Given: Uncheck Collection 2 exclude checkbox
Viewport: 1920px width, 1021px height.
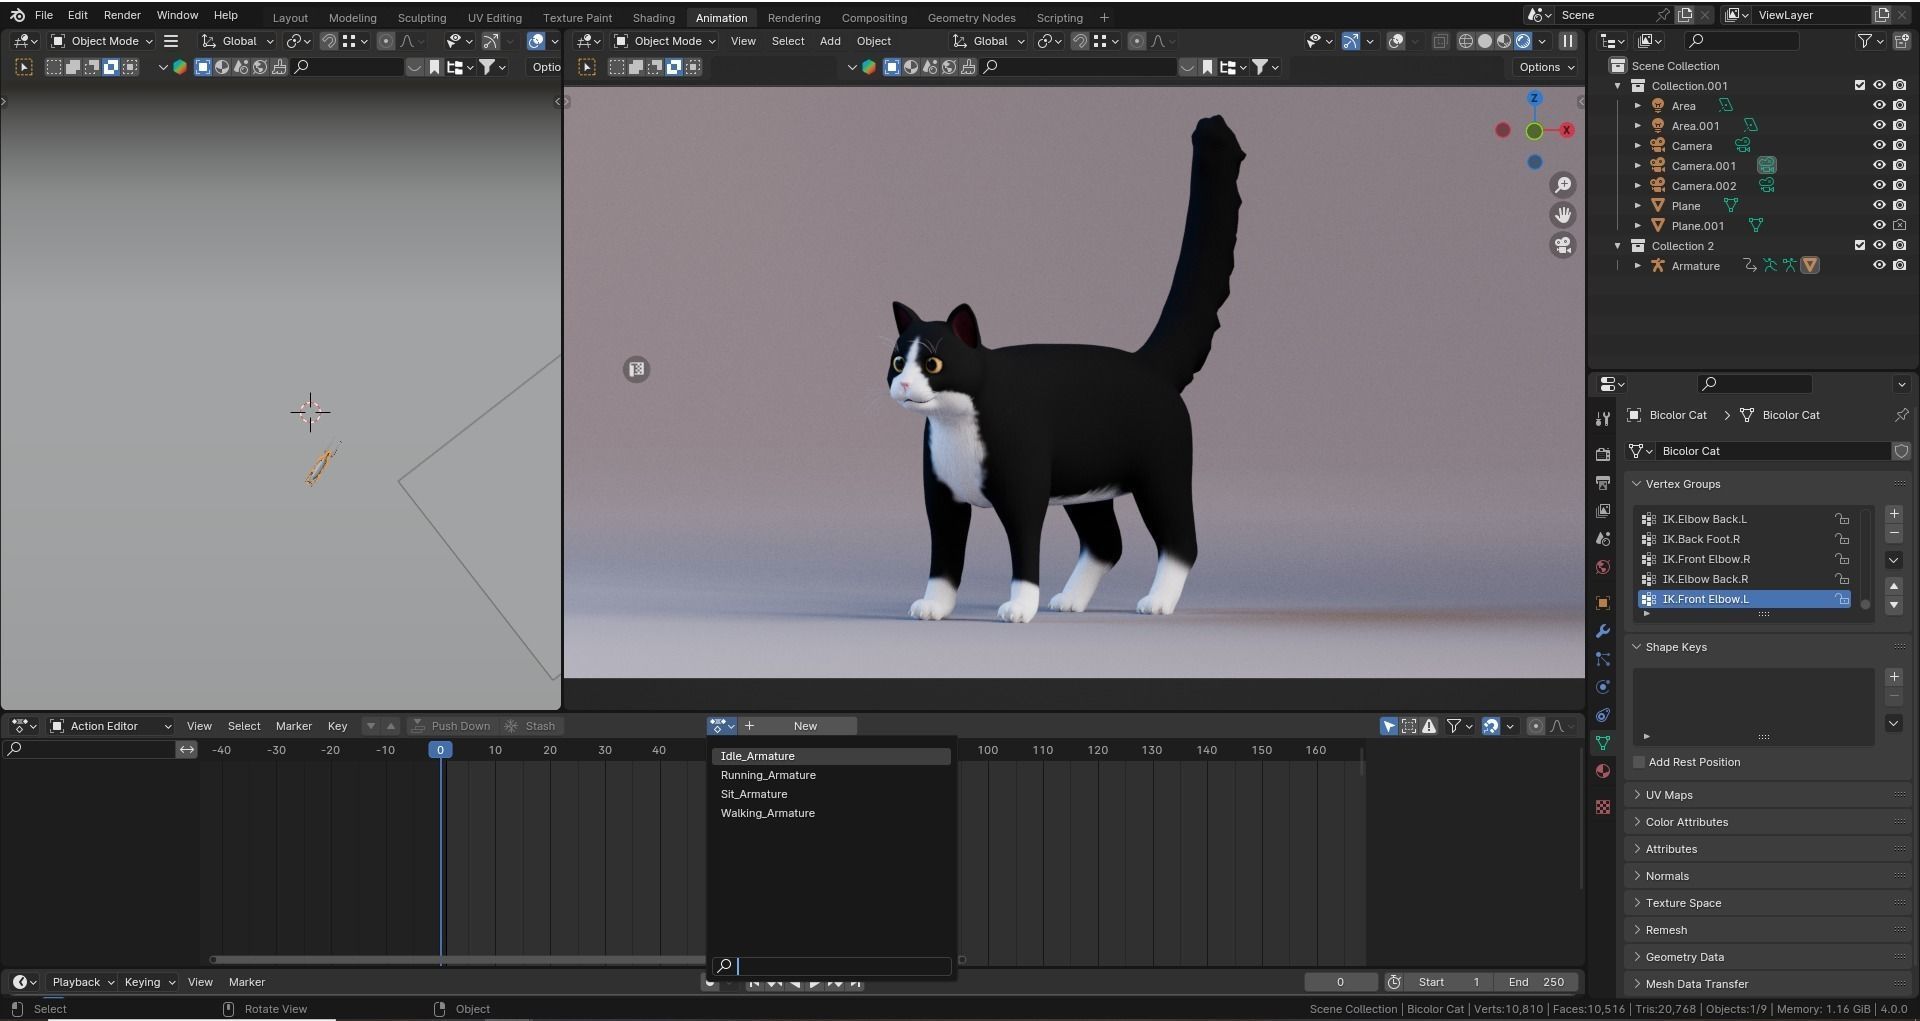Looking at the screenshot, I should coord(1860,245).
